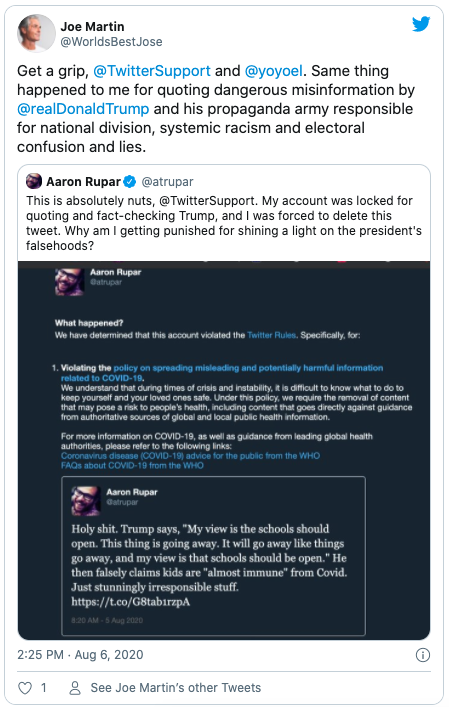449x707 pixels.
Task: Click the person icon beside See other Tweets
Action: (x=75, y=688)
